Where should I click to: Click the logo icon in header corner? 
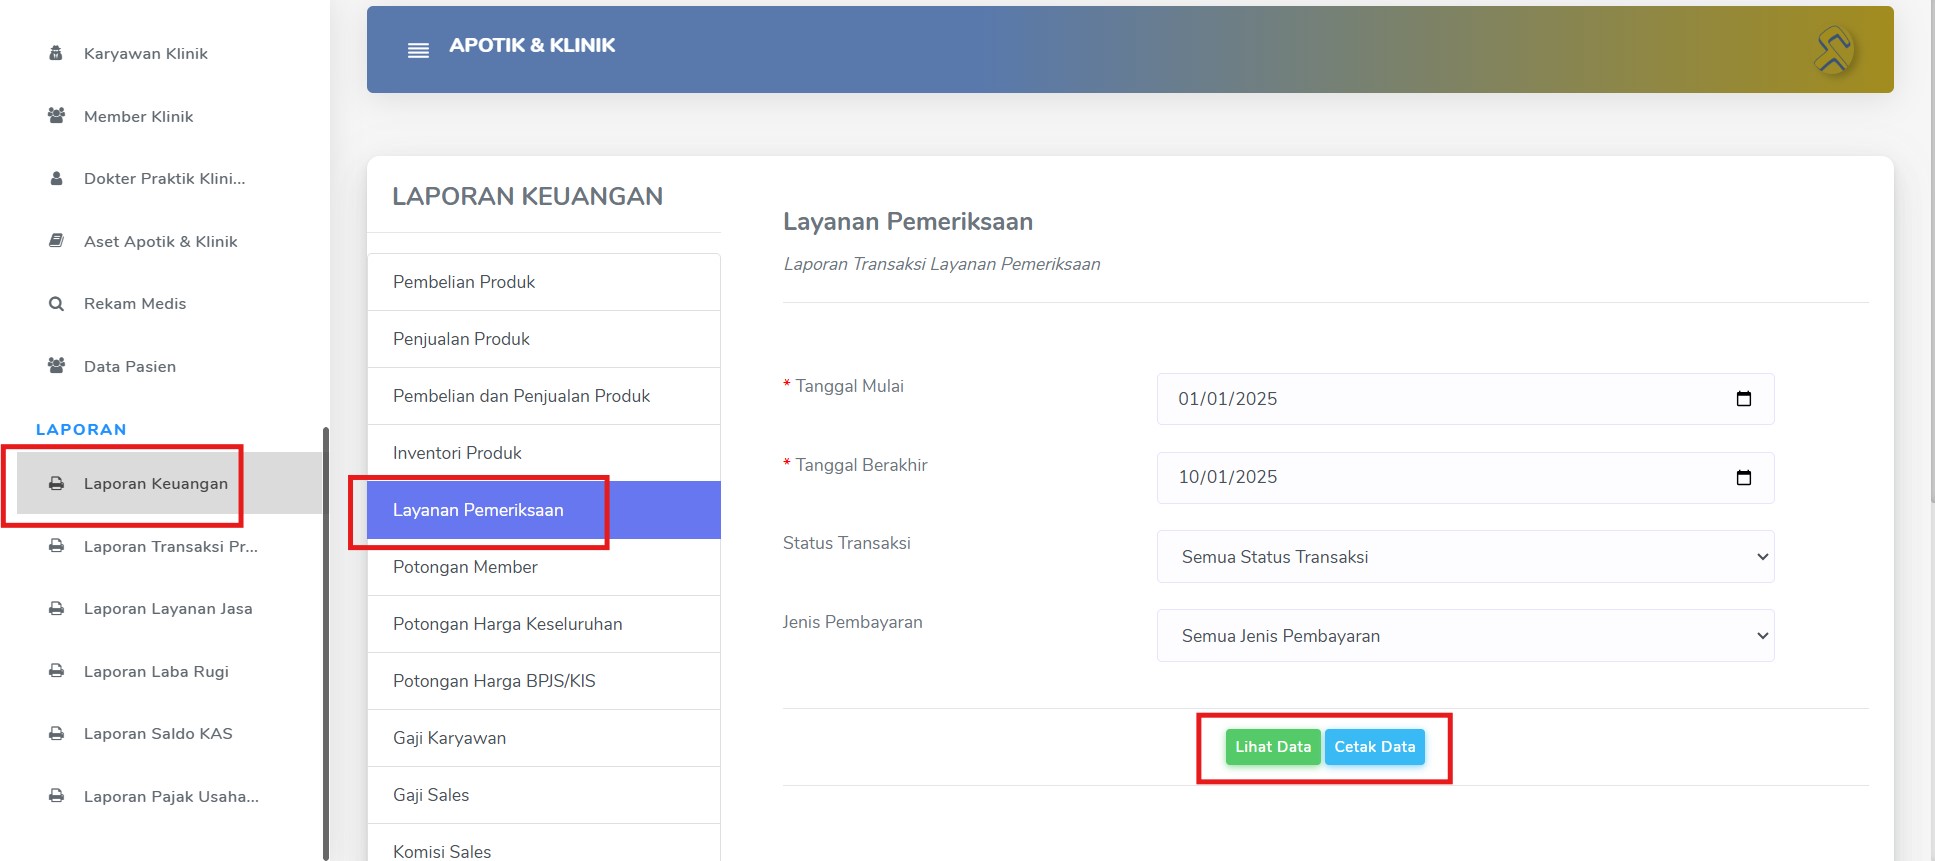pos(1834,49)
